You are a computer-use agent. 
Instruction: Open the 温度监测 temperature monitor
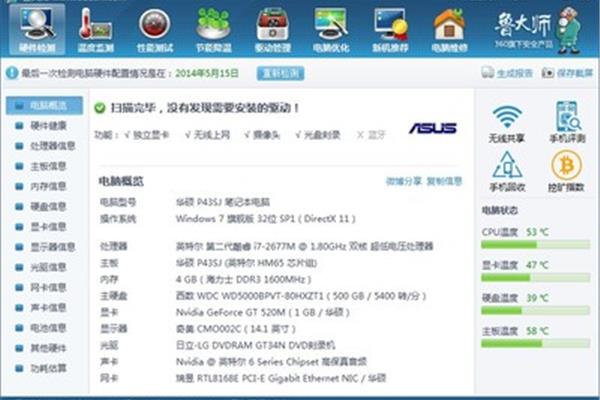[x=96, y=30]
